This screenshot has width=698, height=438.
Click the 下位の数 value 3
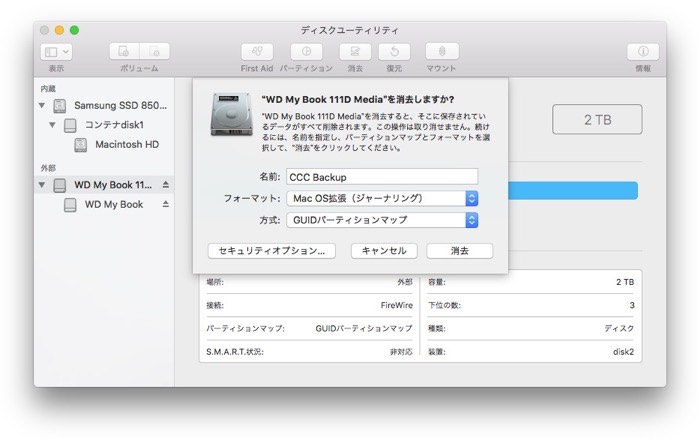(x=632, y=305)
